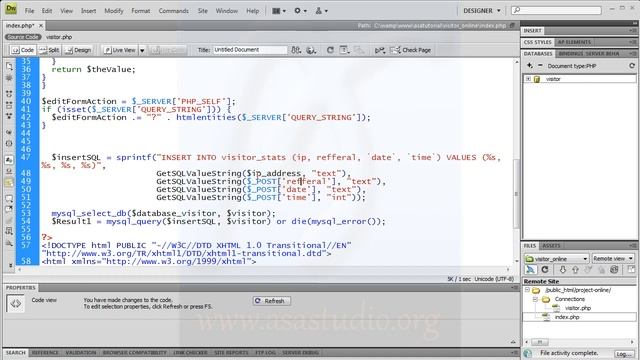The image size is (640, 360).
Task: Open the visitor_online site dropdown
Action: coord(557,259)
